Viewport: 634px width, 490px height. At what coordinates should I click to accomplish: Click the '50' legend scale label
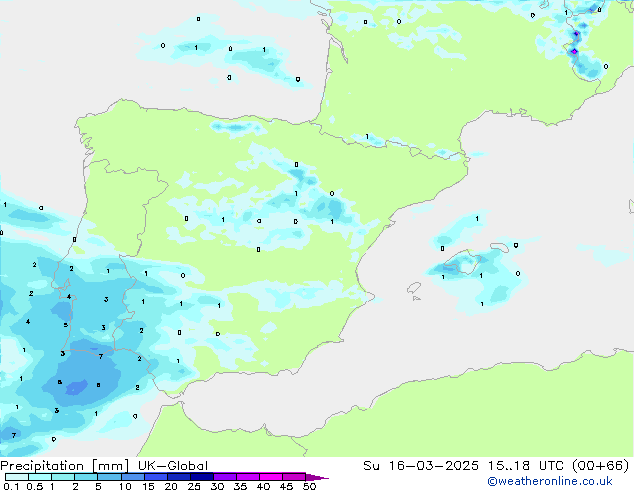tap(309, 486)
